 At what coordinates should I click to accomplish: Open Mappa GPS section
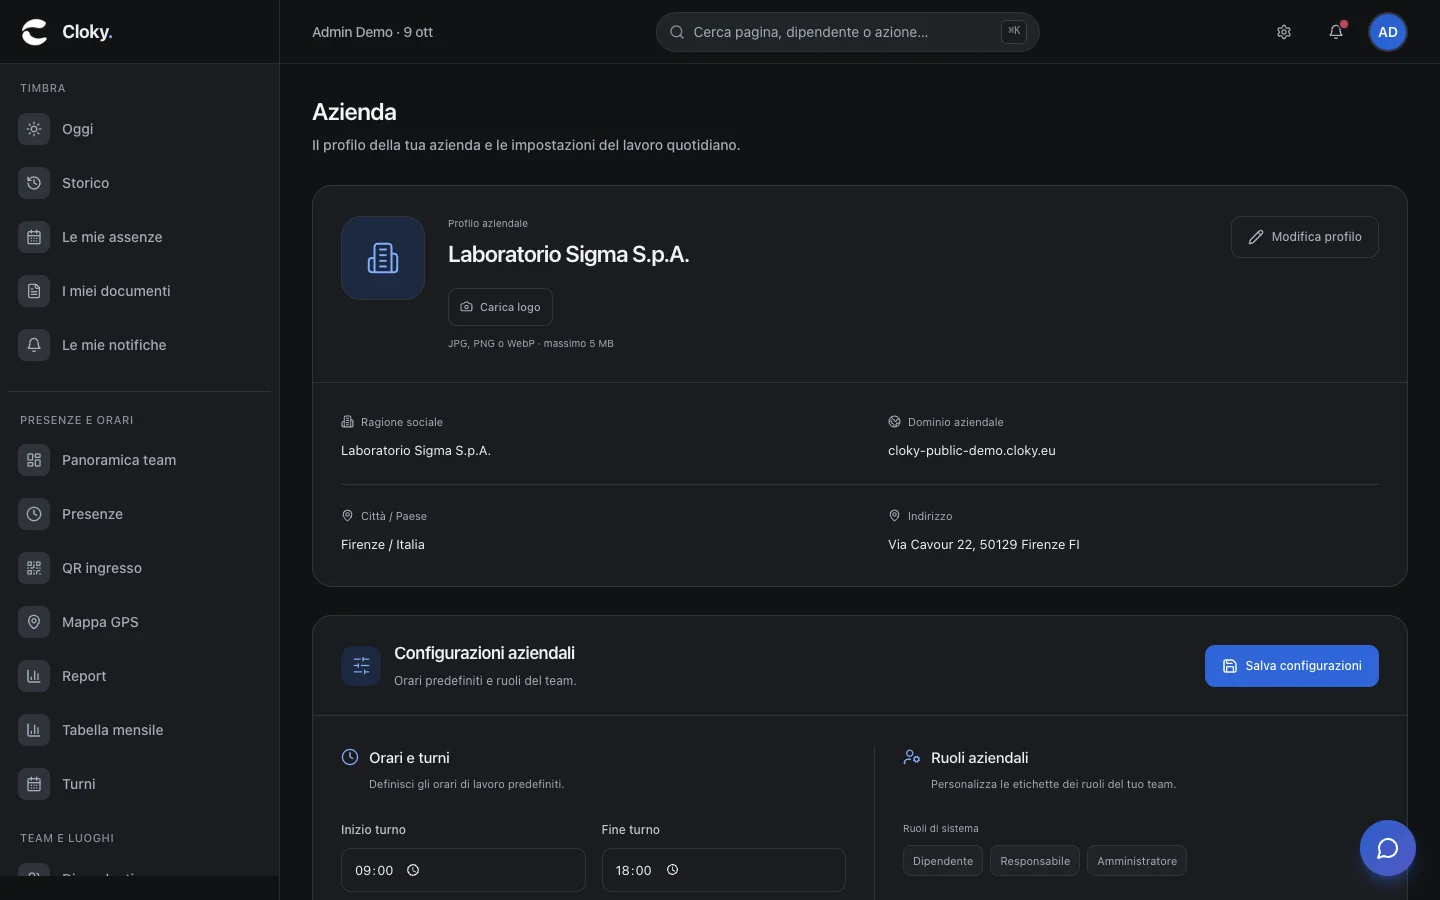139,622
